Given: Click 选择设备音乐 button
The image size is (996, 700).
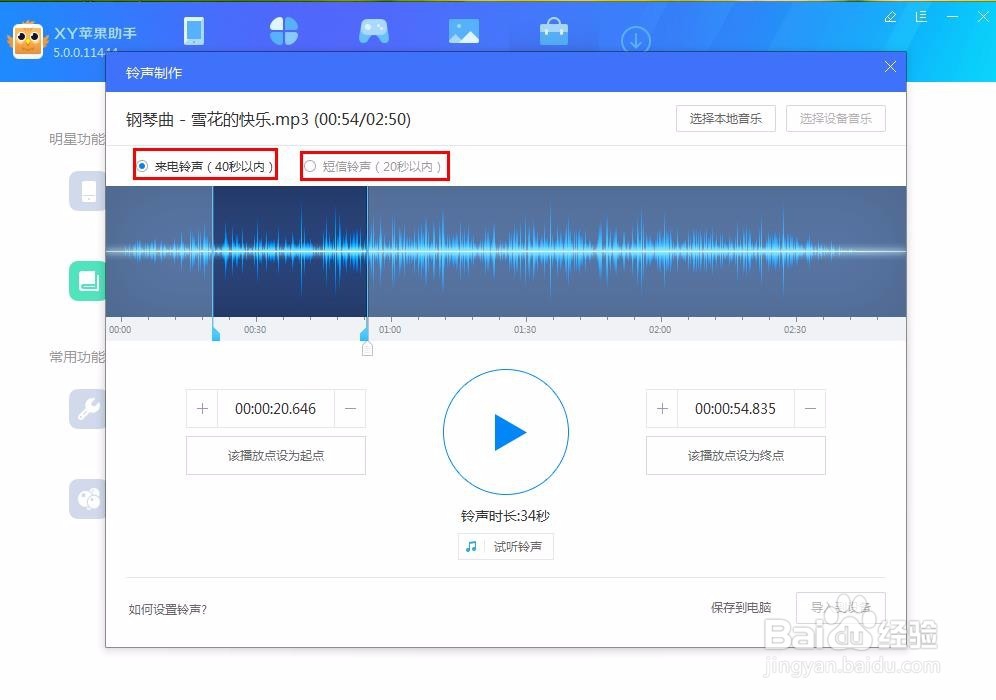Looking at the screenshot, I should (835, 119).
